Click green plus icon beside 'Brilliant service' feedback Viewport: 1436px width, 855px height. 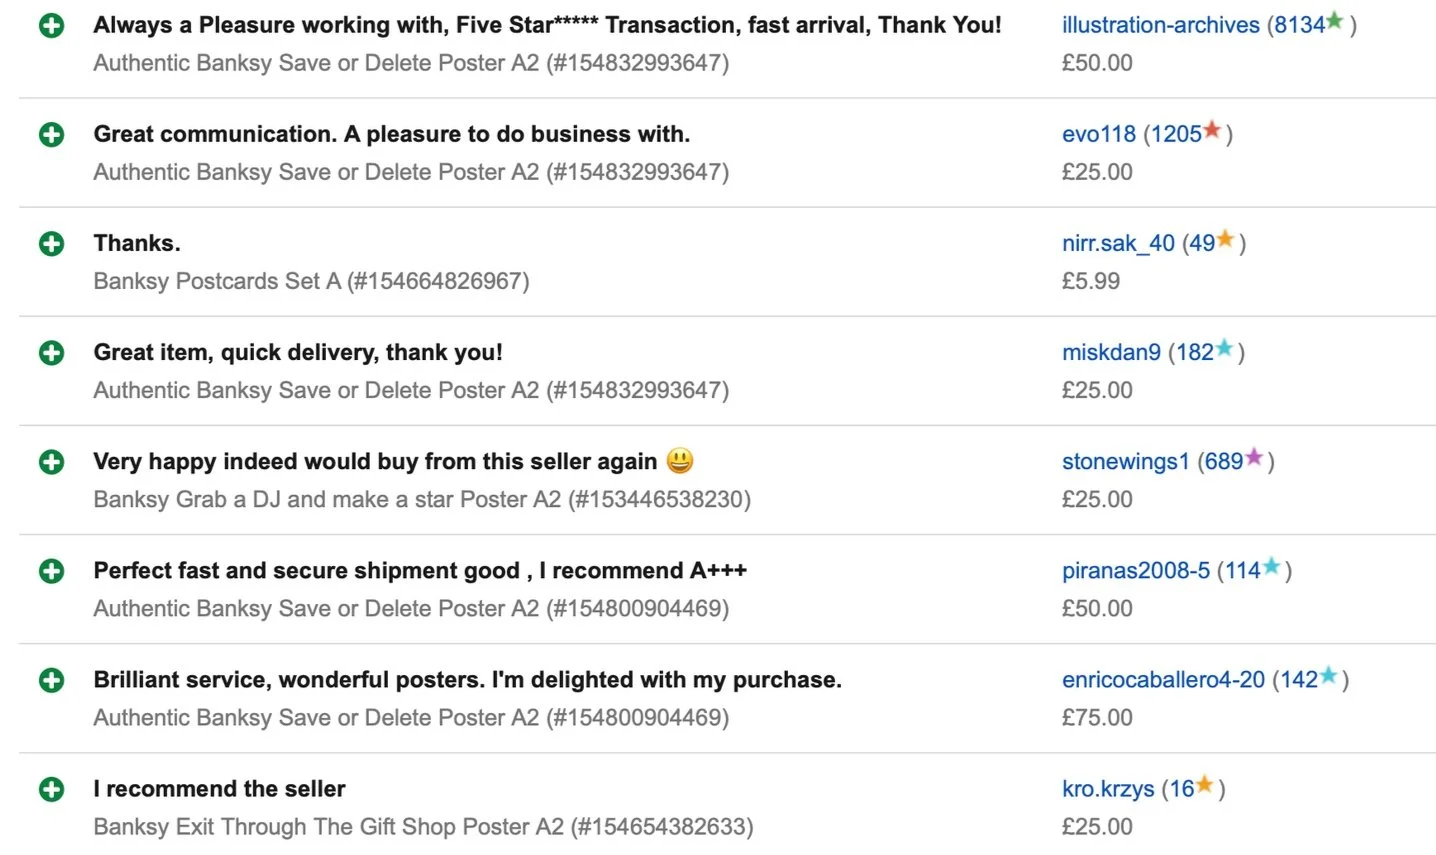[x=51, y=680]
